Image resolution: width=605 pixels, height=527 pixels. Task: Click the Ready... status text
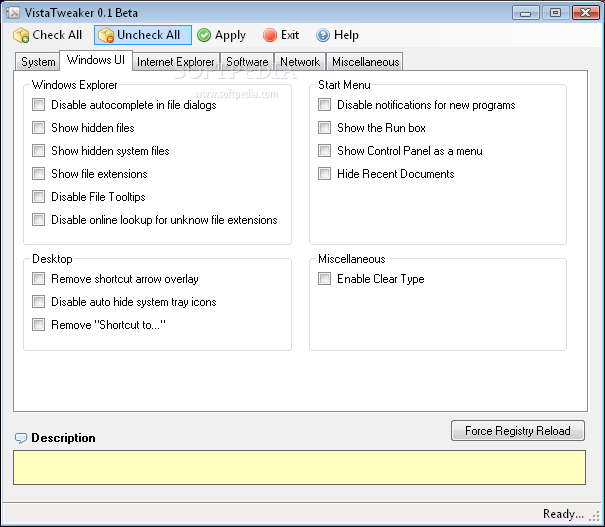tap(563, 514)
